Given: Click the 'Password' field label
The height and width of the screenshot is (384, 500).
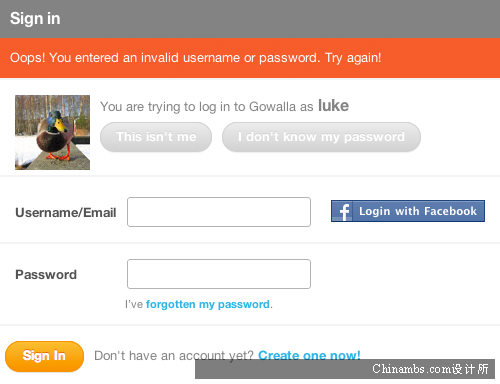Looking at the screenshot, I should point(46,275).
